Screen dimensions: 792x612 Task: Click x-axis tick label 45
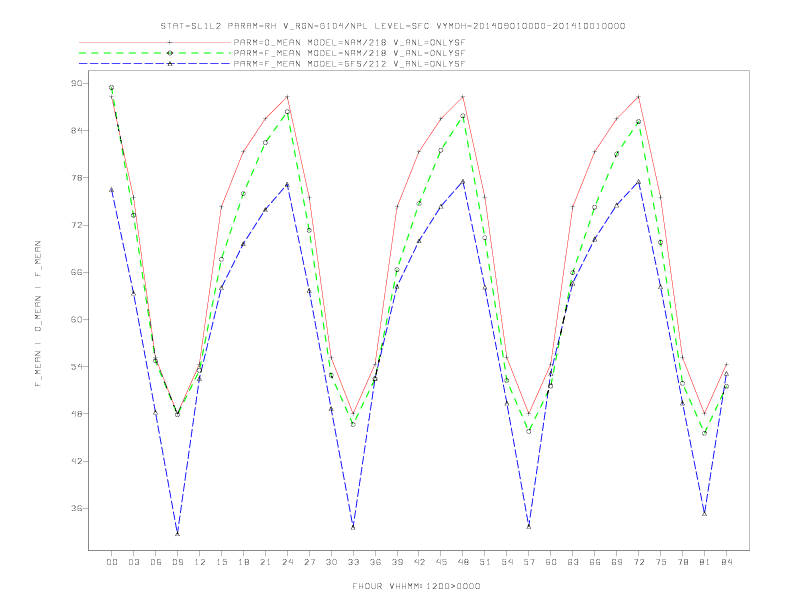pos(441,562)
